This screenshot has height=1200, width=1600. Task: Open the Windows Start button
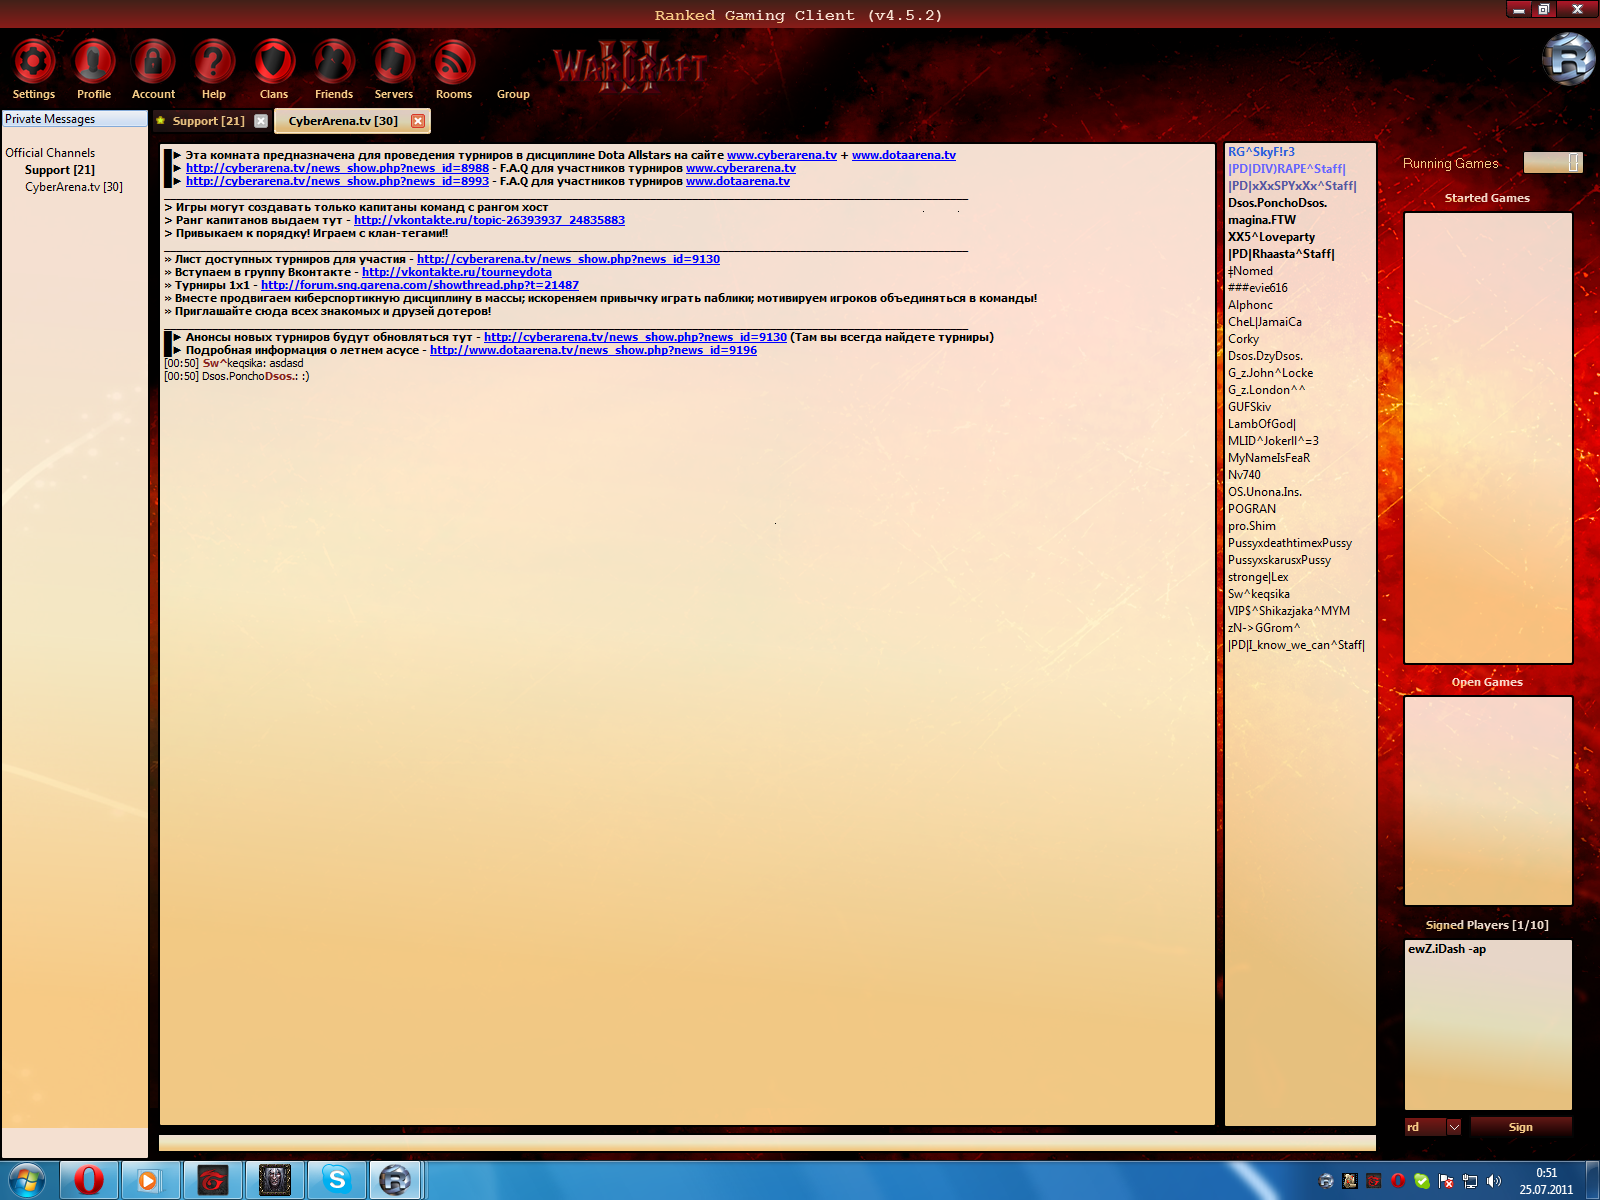(x=27, y=1181)
